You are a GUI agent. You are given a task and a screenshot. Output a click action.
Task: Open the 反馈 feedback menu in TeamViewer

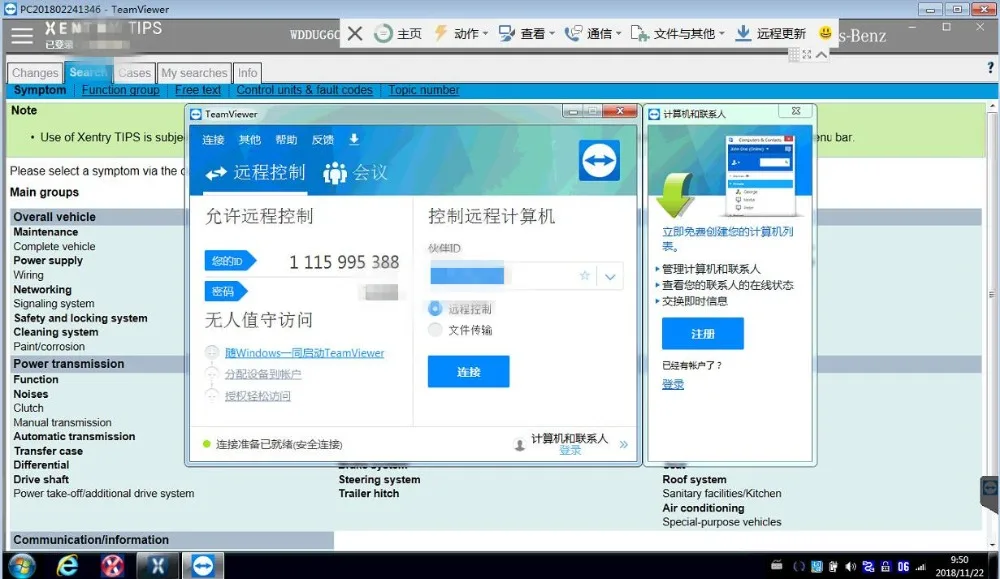click(x=323, y=140)
